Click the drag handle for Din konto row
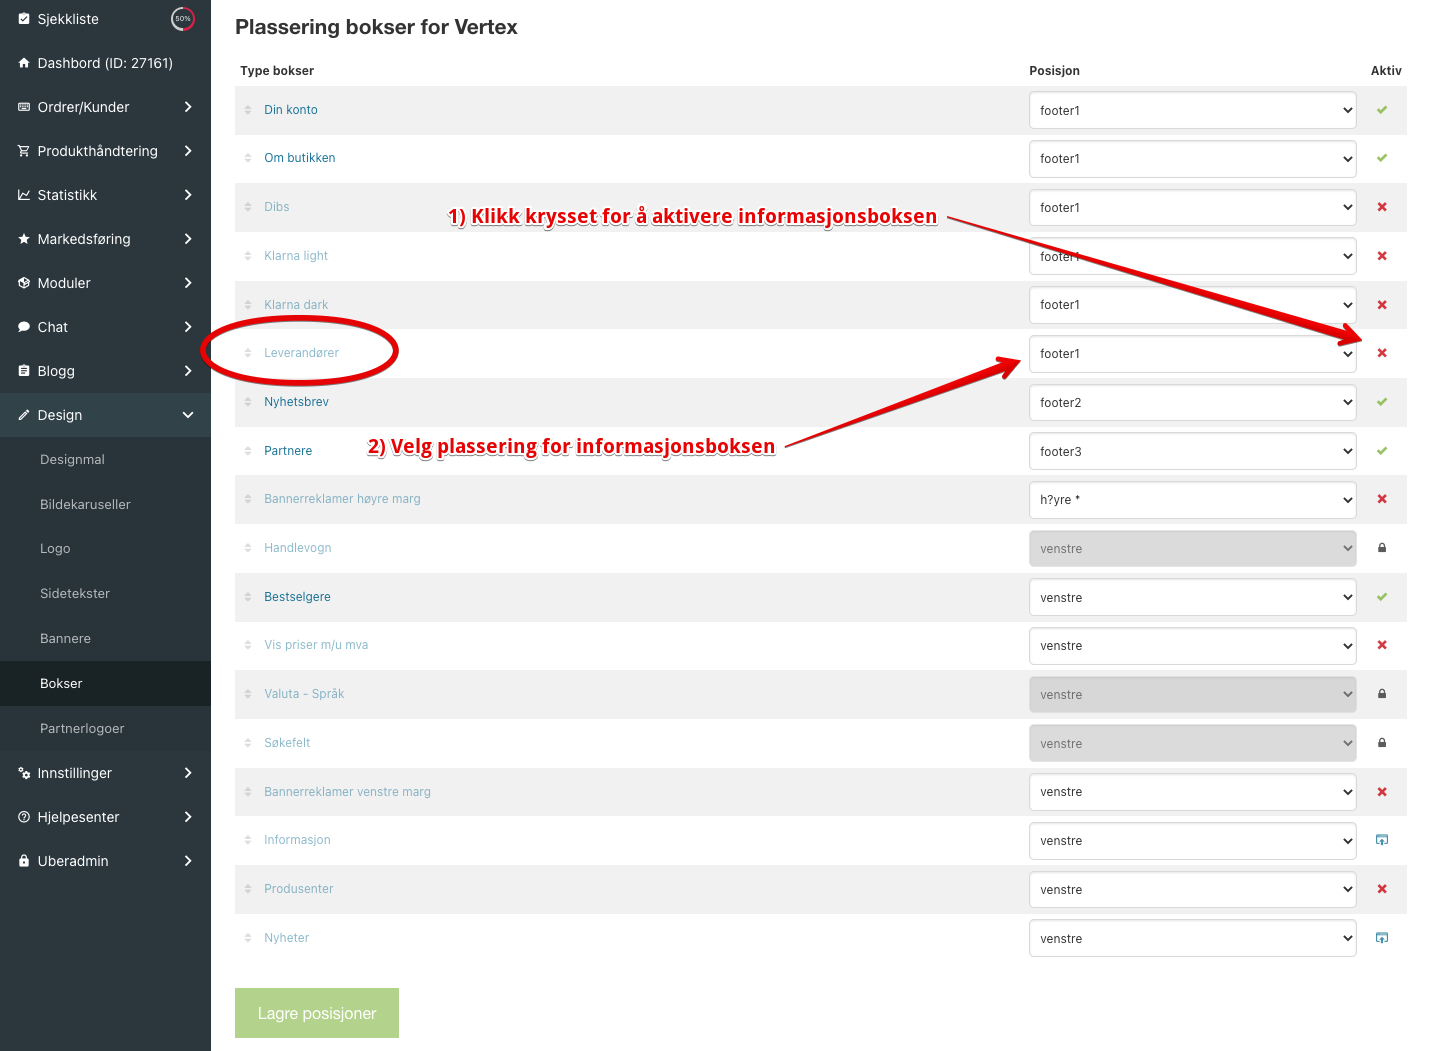 248,110
